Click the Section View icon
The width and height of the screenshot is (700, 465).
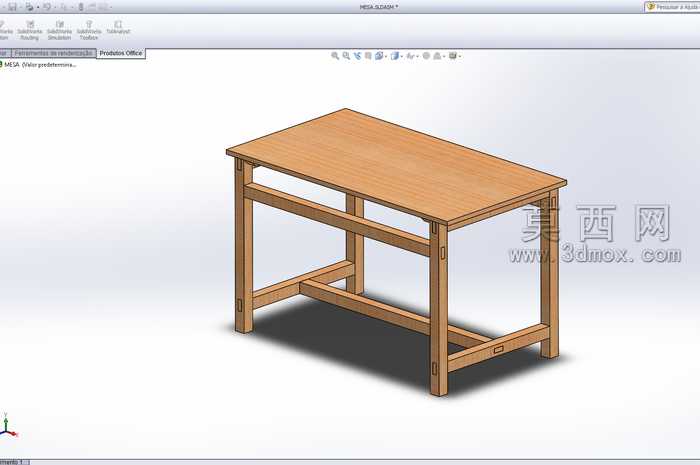click(x=368, y=56)
